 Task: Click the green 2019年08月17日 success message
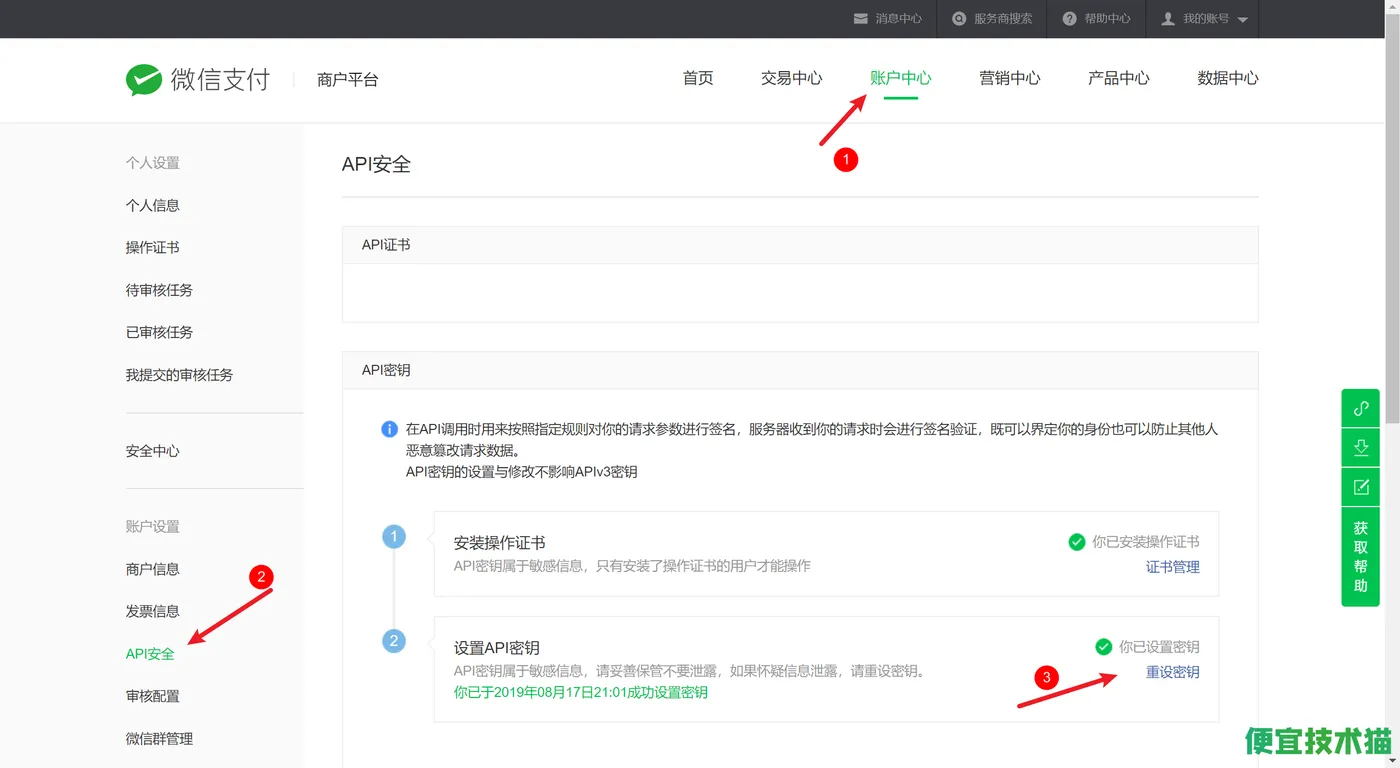[x=581, y=692]
